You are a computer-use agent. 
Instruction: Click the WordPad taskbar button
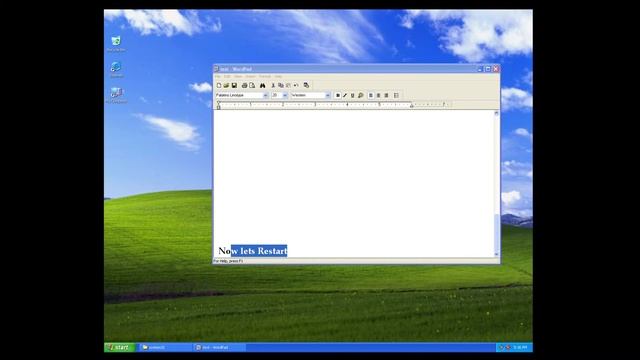pos(220,347)
